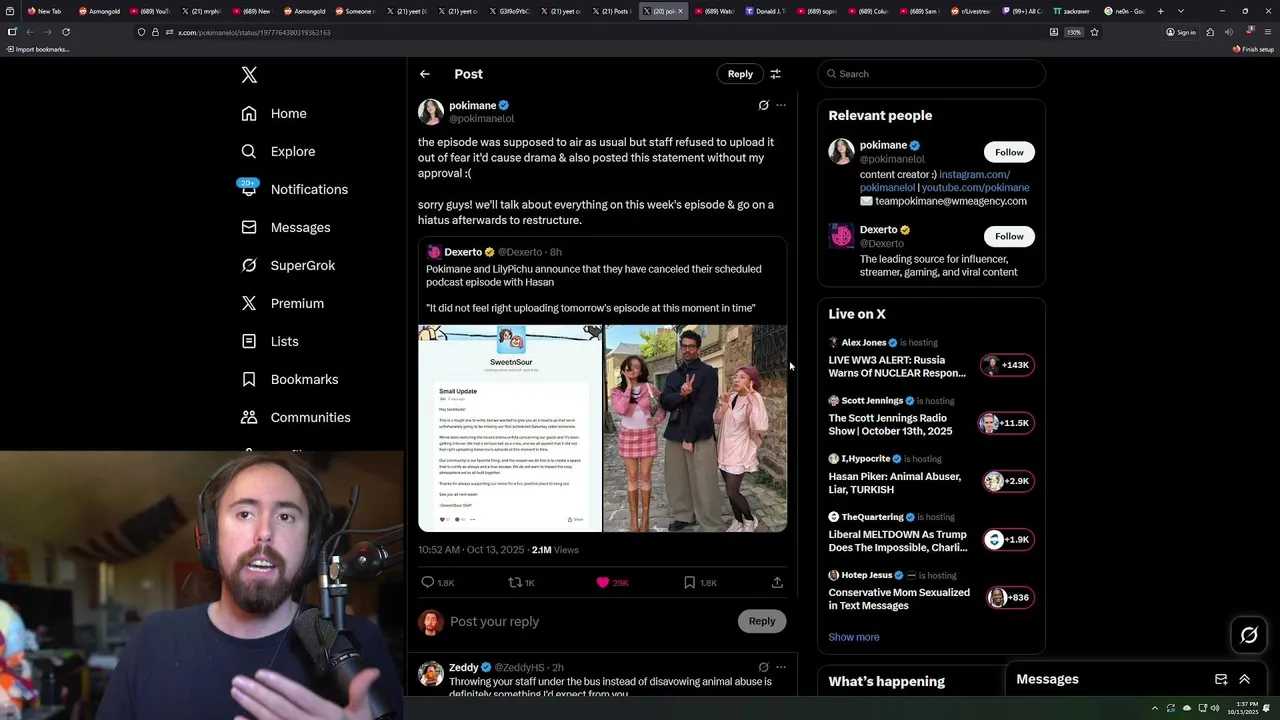1280x720 pixels.
Task: Open the floating Grok button
Action: (1249, 635)
